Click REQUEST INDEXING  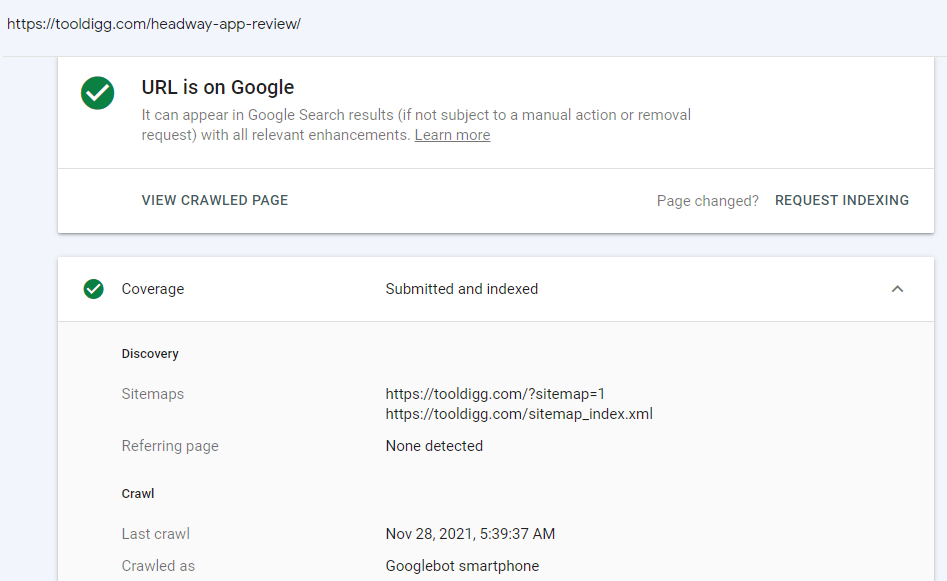click(842, 201)
